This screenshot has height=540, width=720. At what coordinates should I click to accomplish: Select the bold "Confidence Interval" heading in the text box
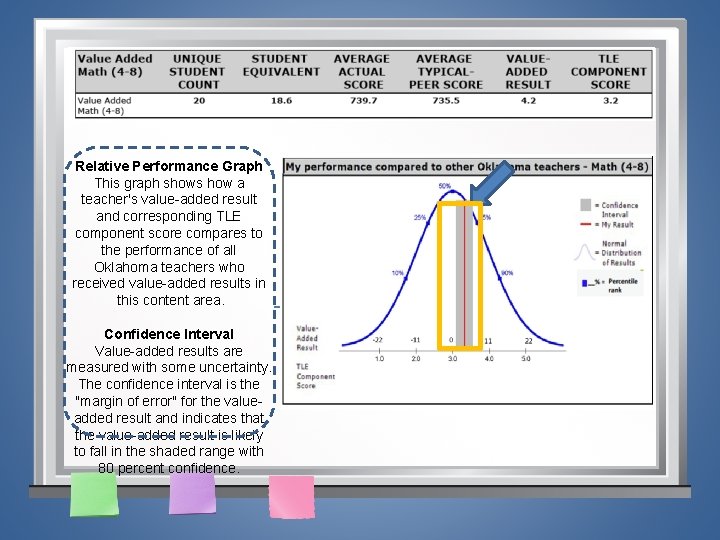click(x=169, y=334)
